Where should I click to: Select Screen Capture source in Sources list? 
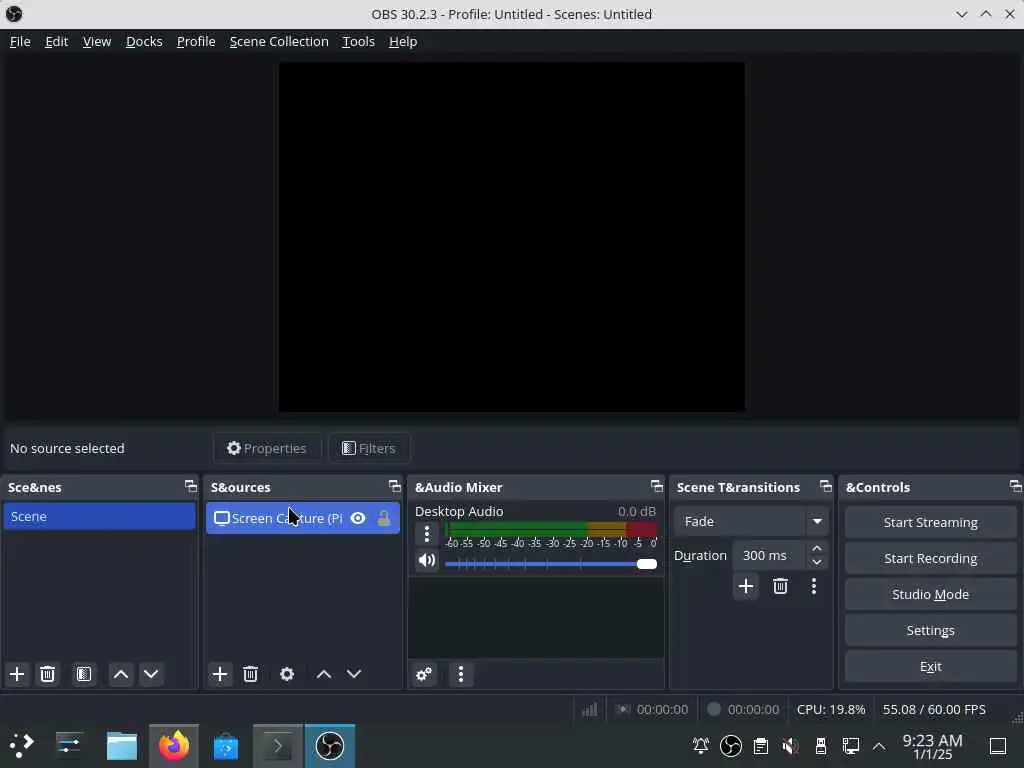pos(303,518)
